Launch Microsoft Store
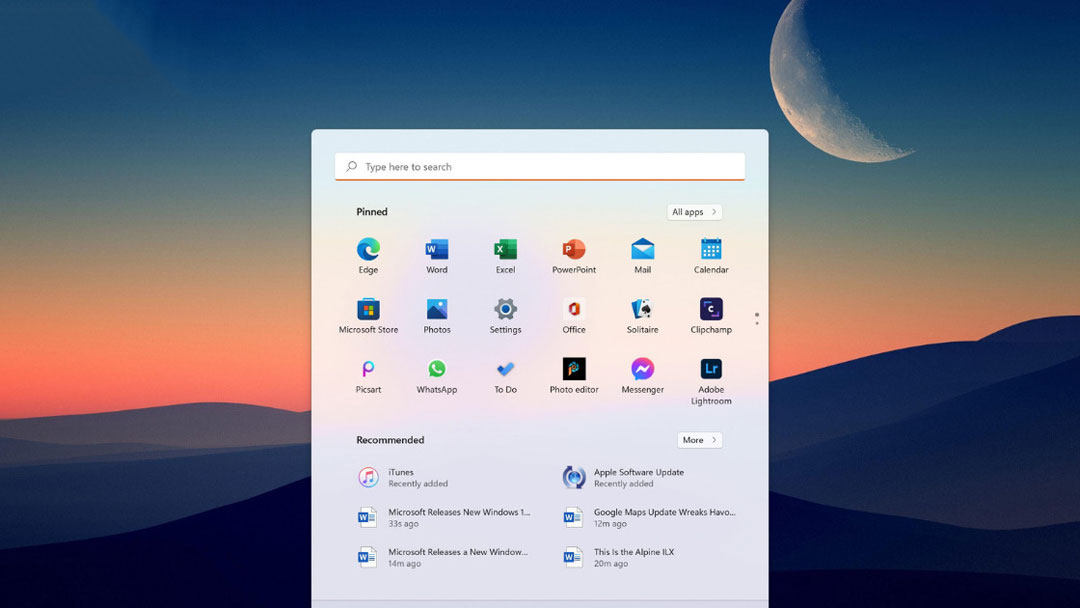Screen dimensions: 1080x608 click(368, 310)
